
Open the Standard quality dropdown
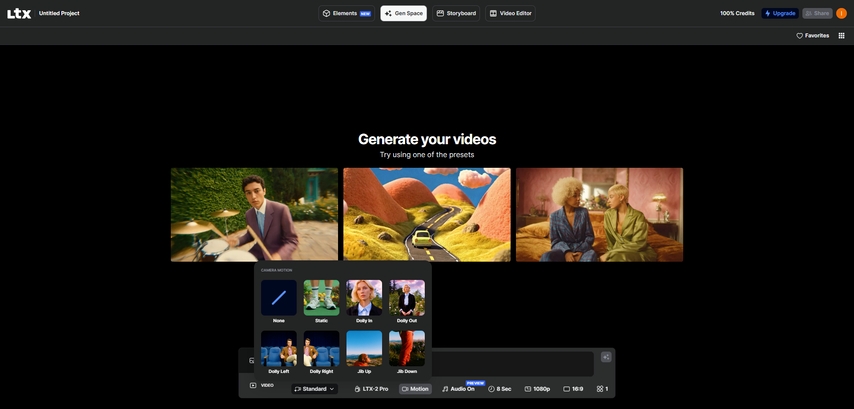point(314,389)
